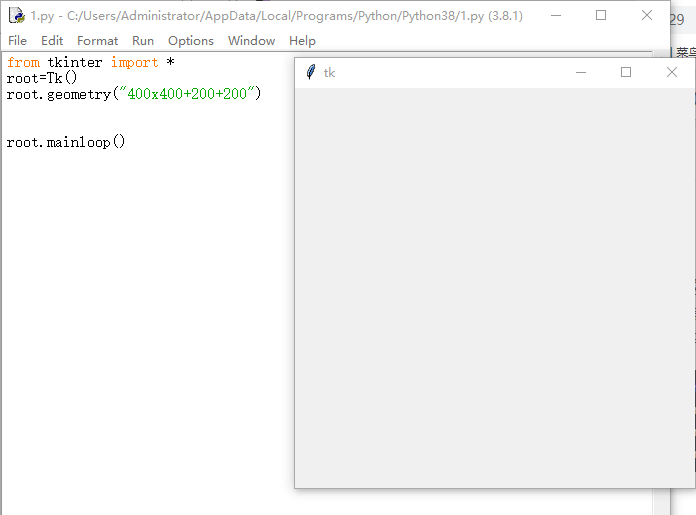
Task: Open the File menu in IDLE
Action: 17,41
